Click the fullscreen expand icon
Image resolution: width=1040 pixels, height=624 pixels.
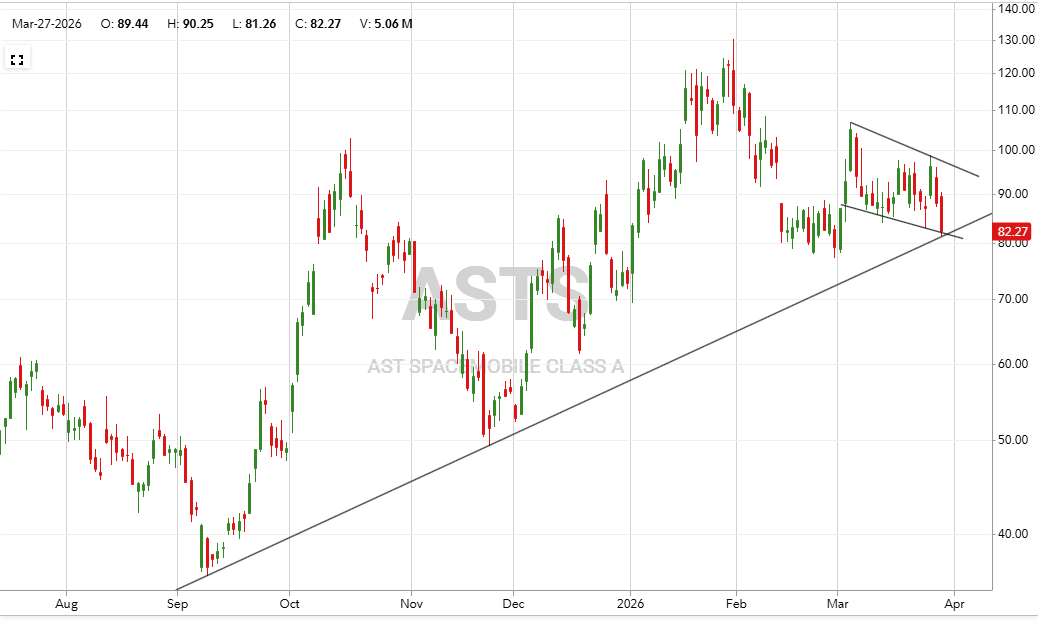[17, 60]
